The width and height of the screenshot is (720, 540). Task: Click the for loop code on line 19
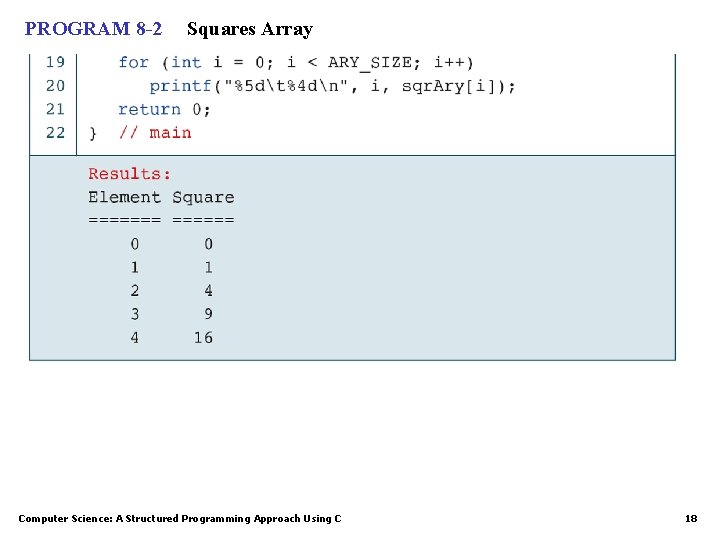click(x=296, y=62)
